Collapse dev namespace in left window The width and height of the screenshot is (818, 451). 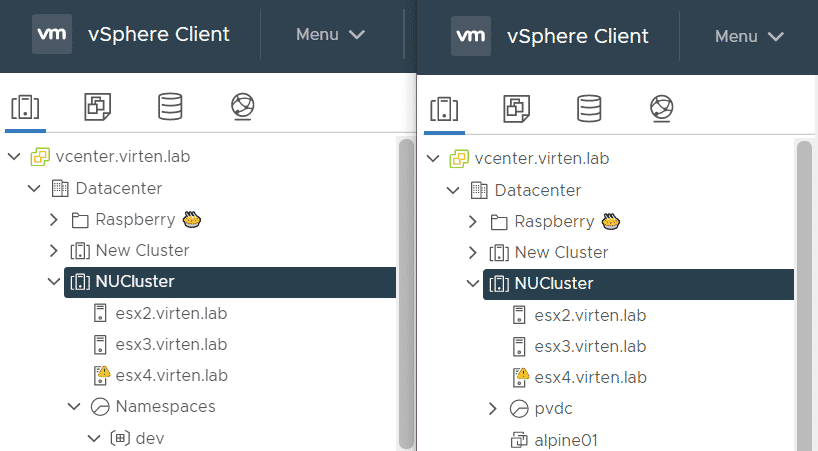(94, 438)
